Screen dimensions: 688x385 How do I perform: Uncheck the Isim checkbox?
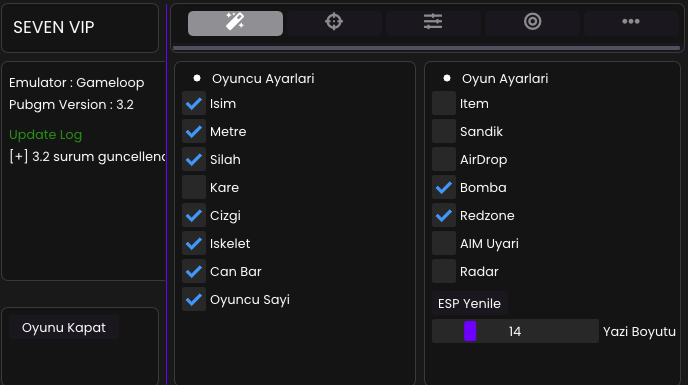(x=194, y=104)
